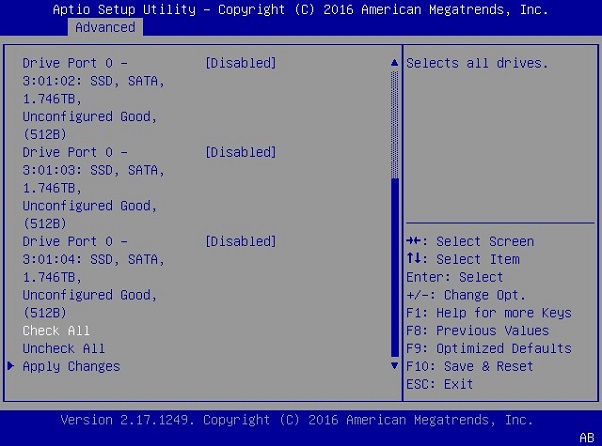Select the Drive Port 0 - 3:01:02 entry
The image size is (602, 446).
(75, 63)
